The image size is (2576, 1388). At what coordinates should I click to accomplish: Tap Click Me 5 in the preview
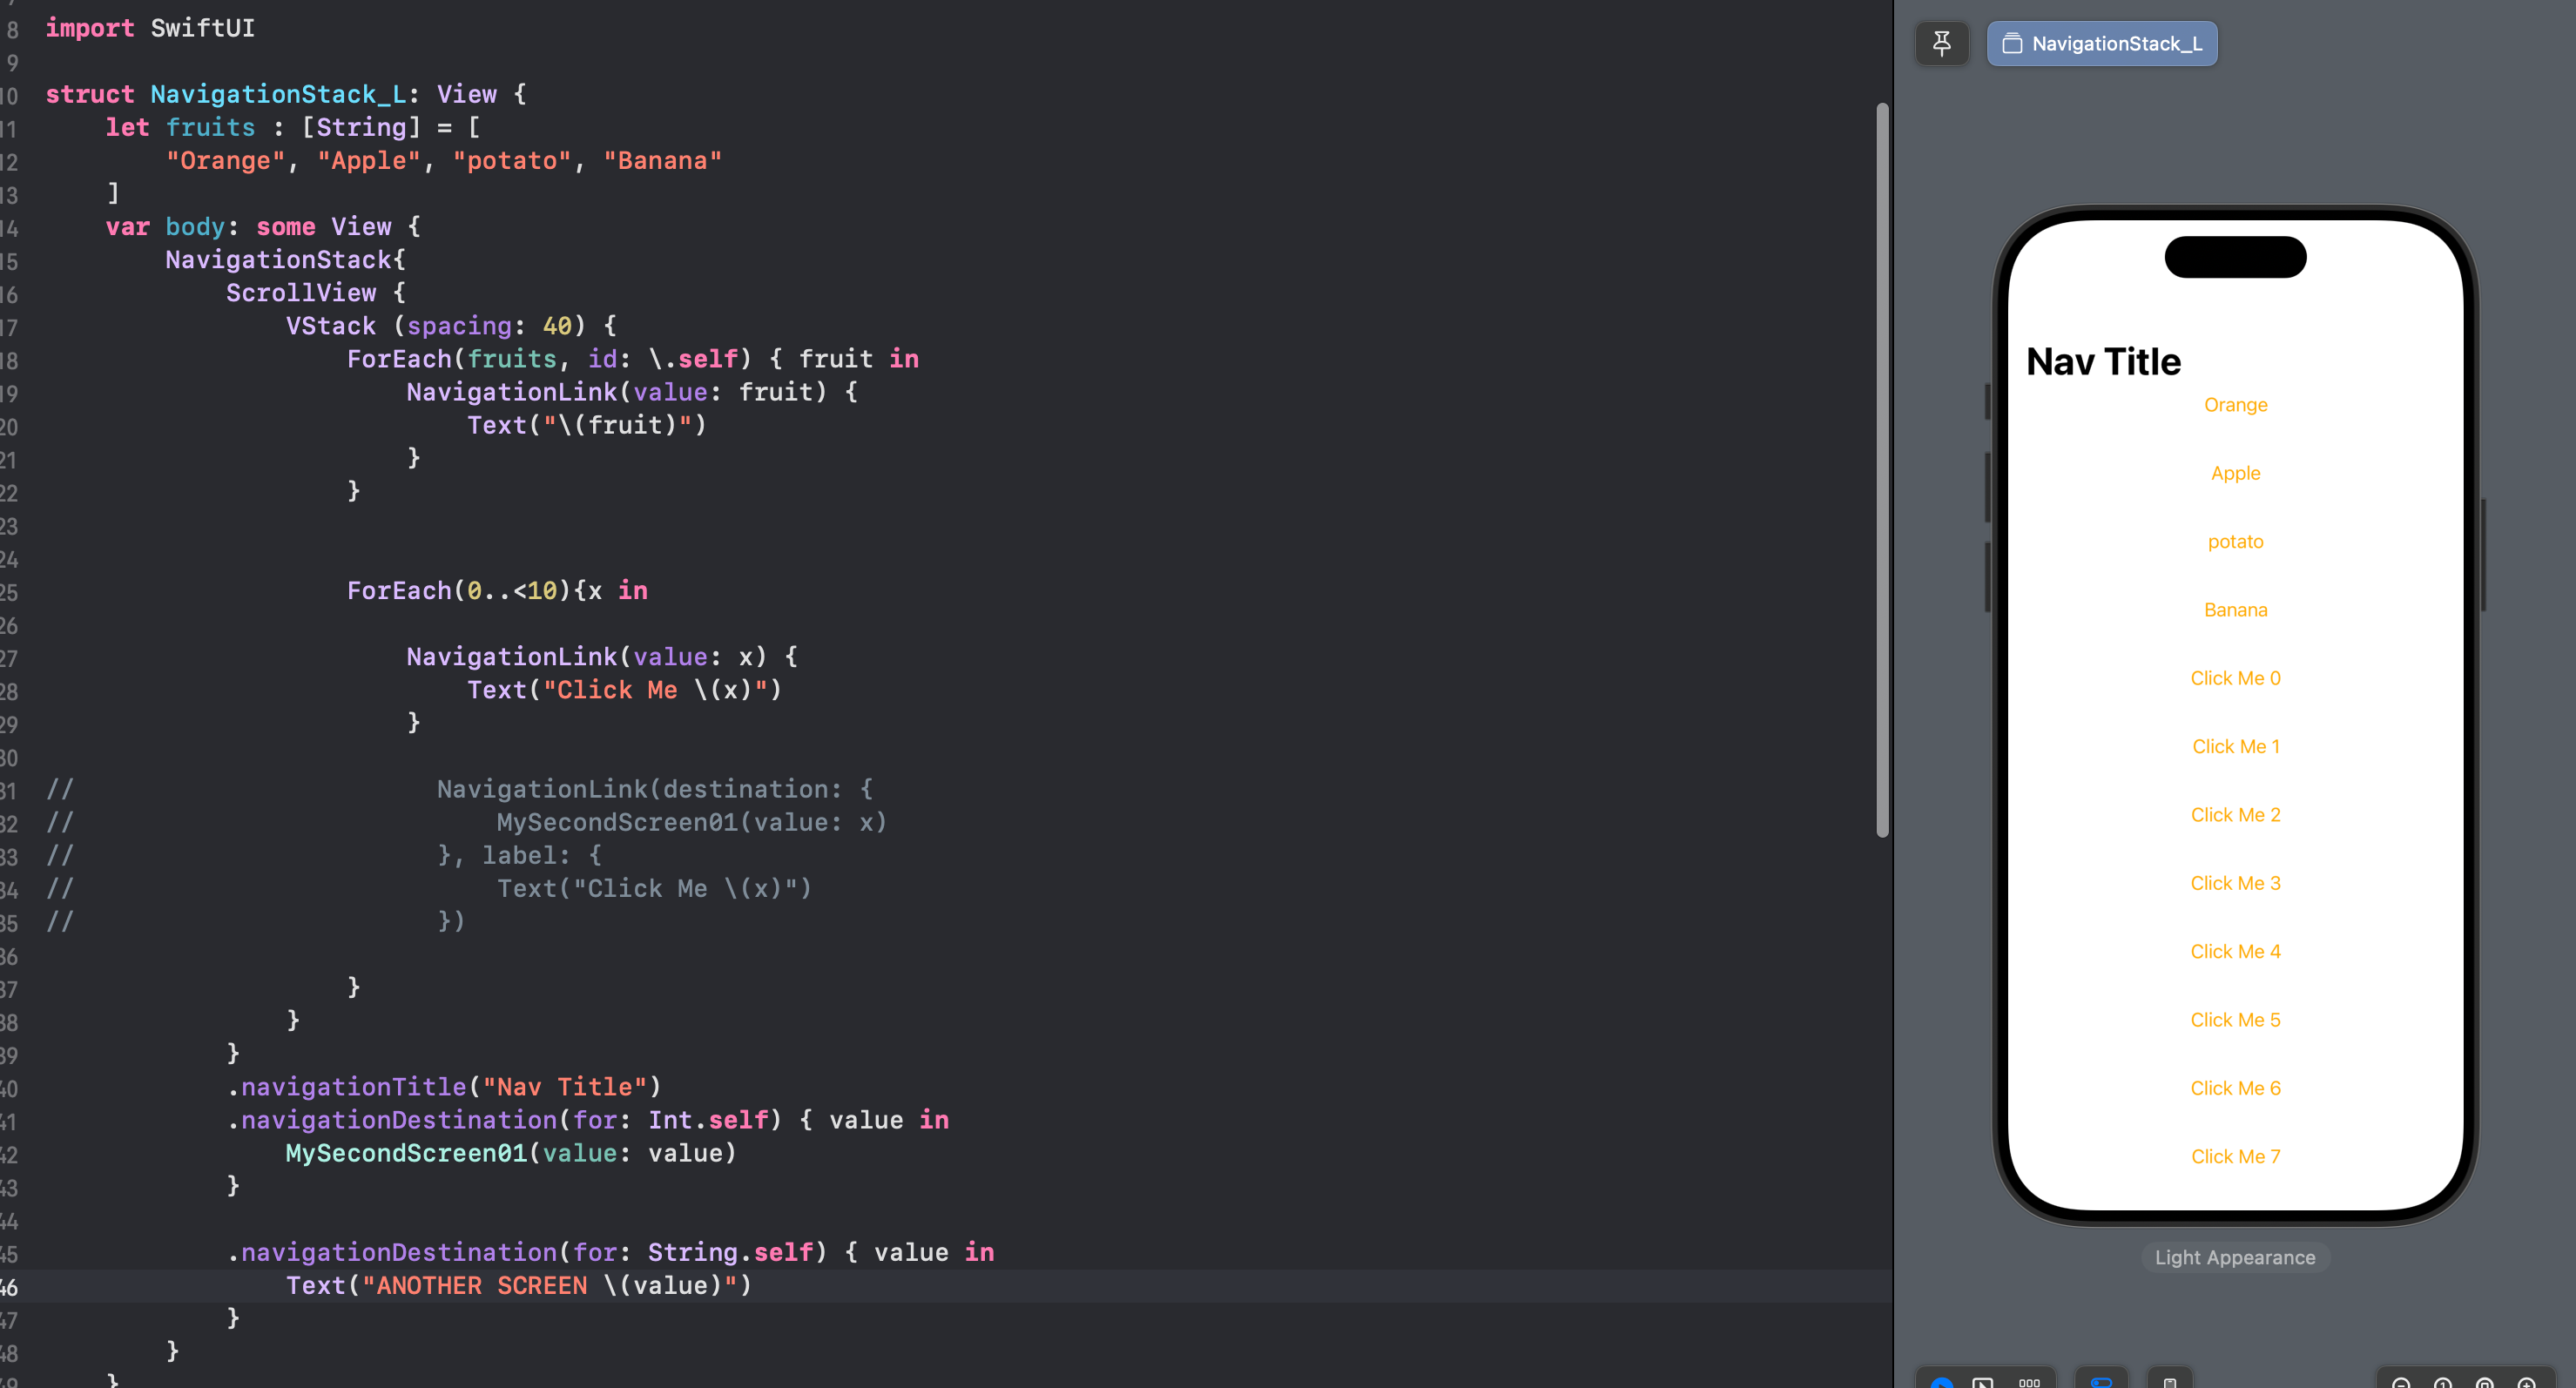[x=2235, y=1020]
